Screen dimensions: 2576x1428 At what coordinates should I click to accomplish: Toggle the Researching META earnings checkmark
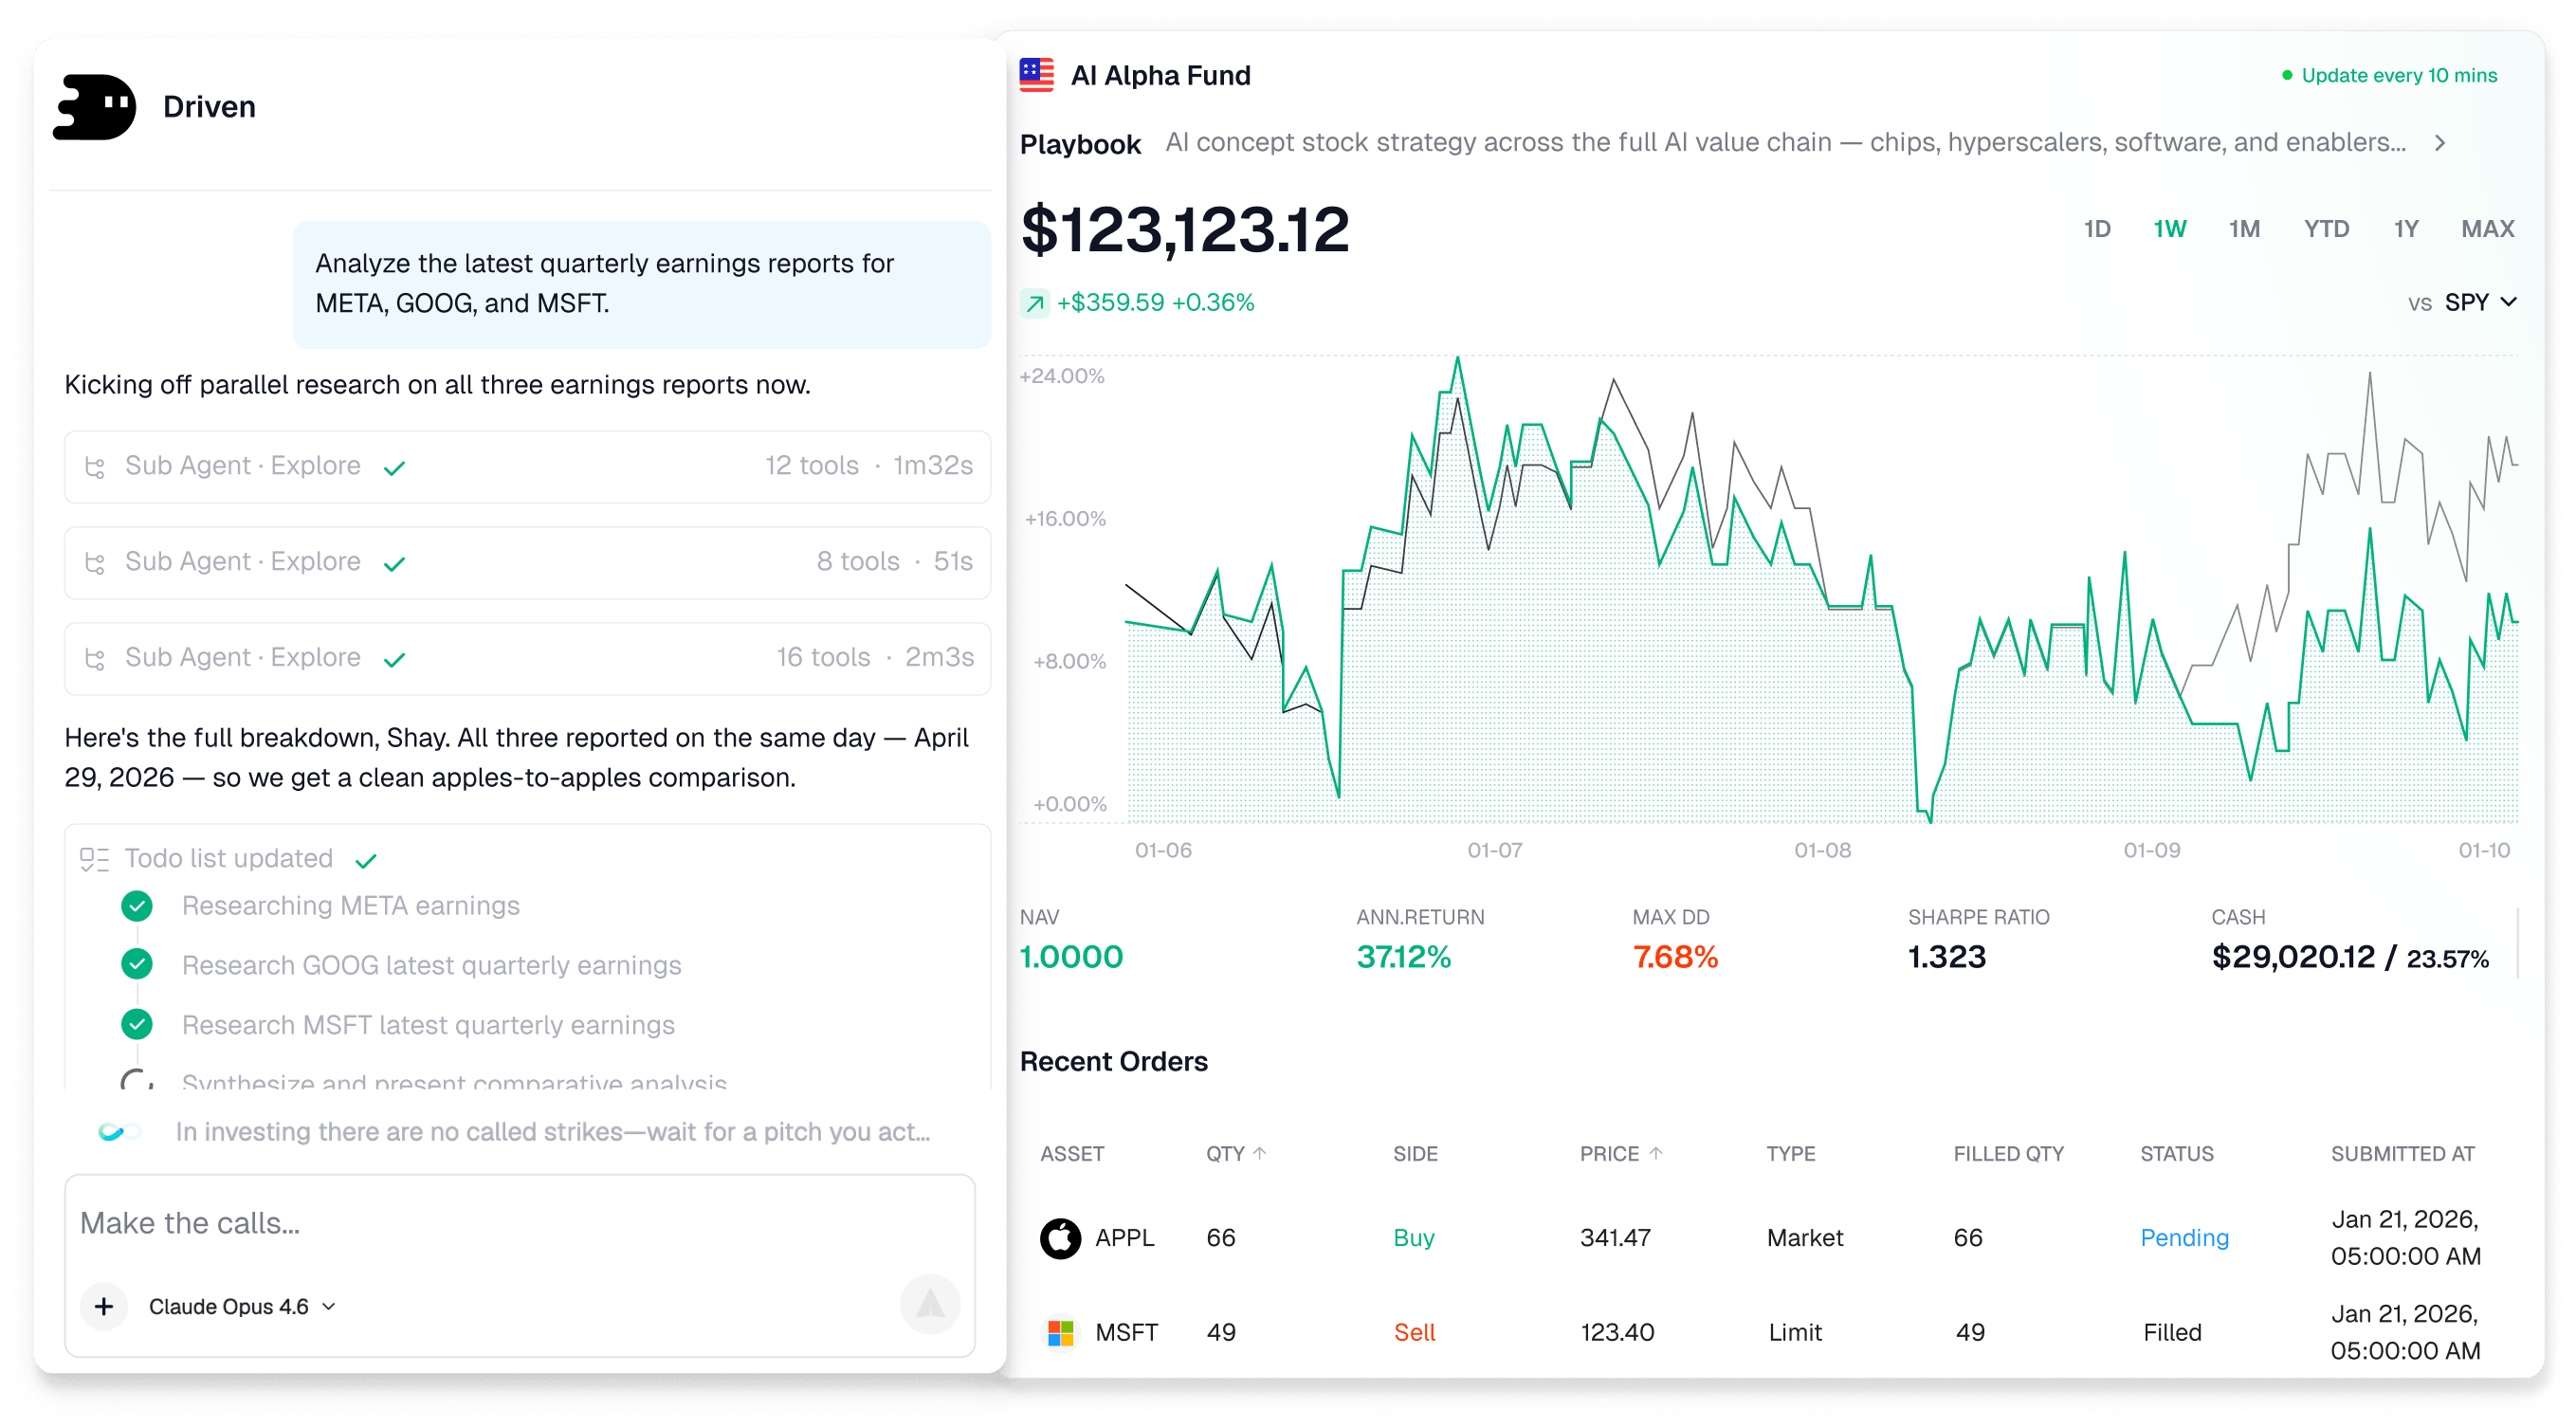tap(137, 906)
